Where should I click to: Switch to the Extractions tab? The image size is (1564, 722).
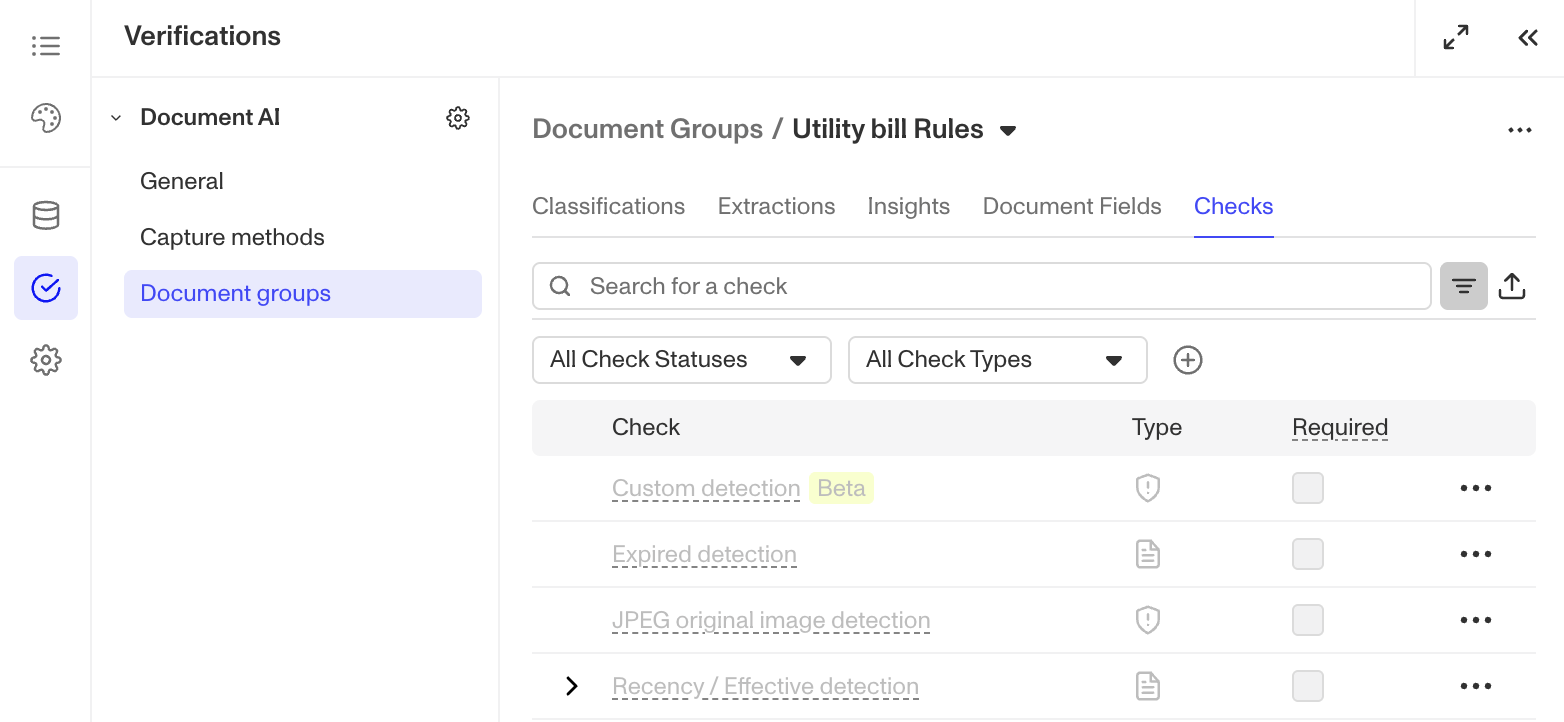point(776,206)
